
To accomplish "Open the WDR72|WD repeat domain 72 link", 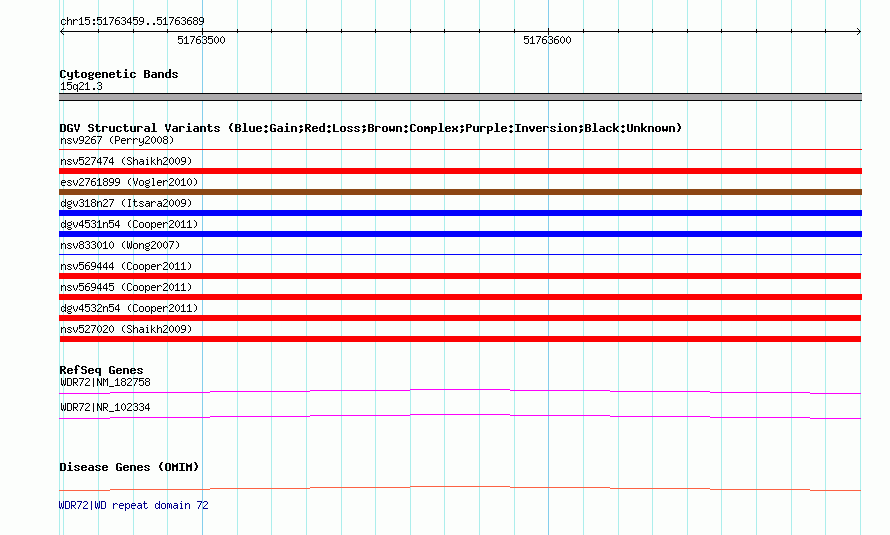I will pos(133,505).
